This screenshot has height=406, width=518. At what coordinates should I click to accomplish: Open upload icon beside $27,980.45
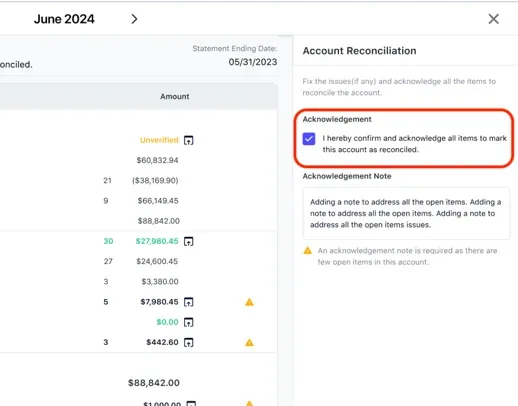click(189, 241)
